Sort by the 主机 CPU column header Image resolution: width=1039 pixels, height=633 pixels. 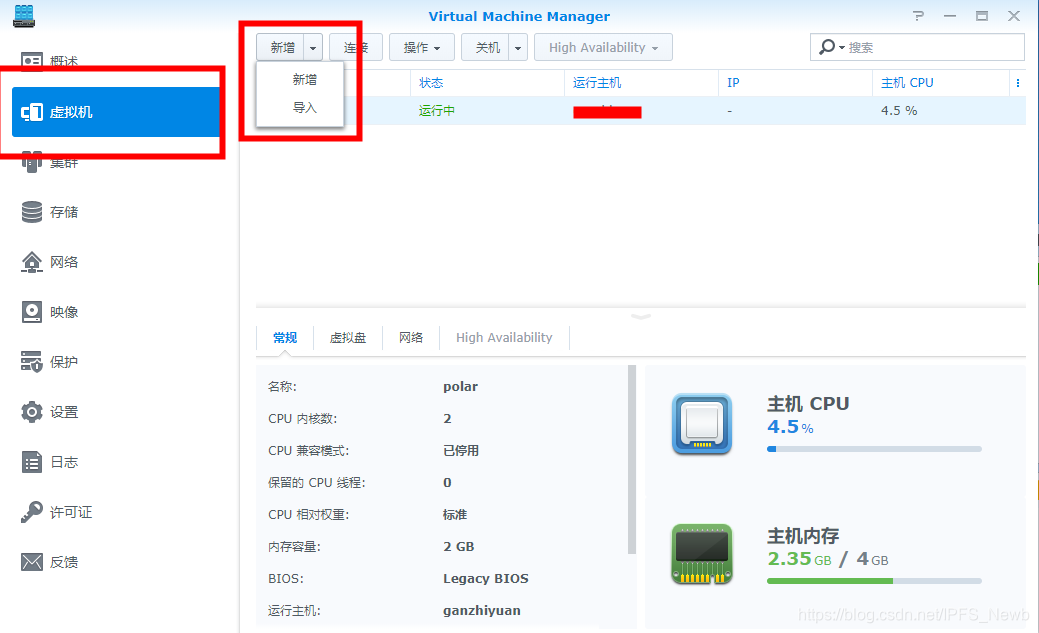tap(941, 83)
